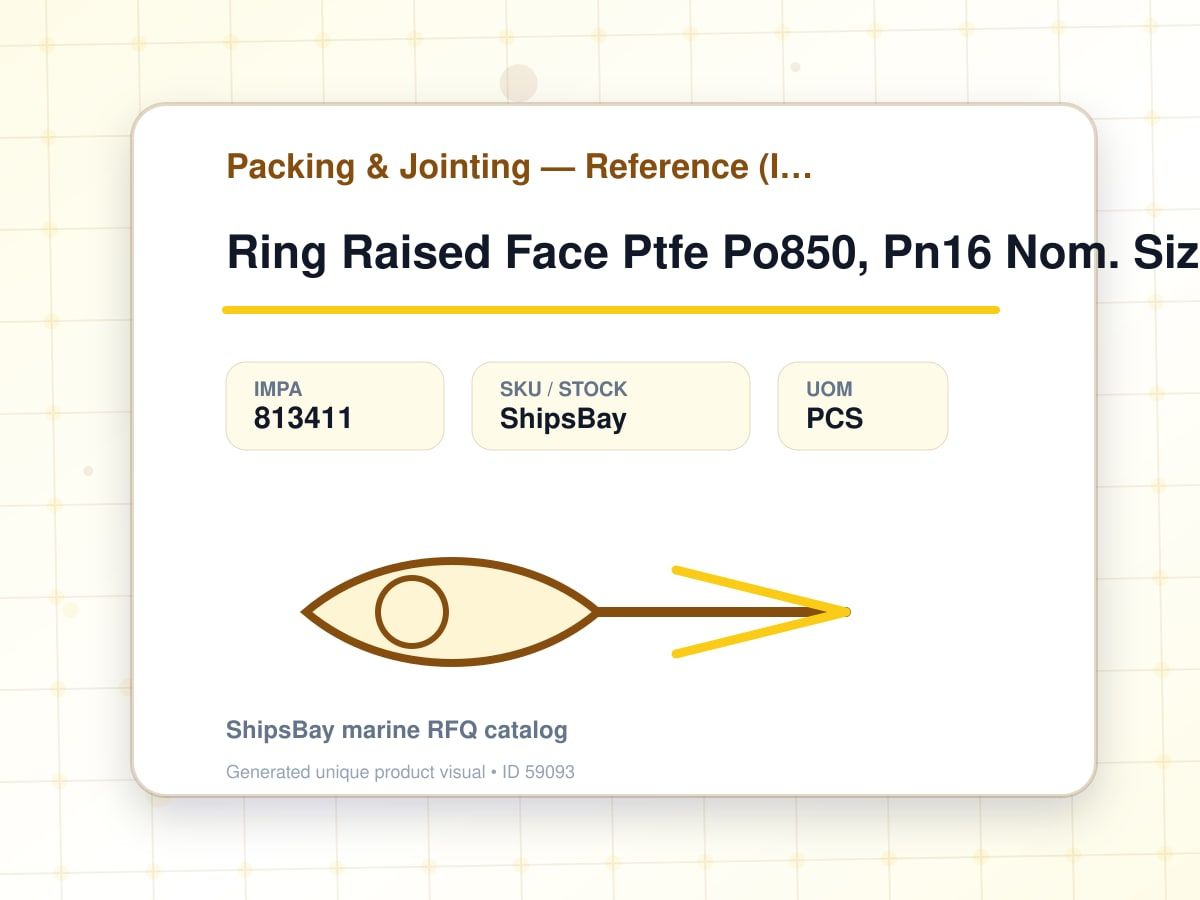
Task: Open the Packing & Jointing category heading
Action: coord(519,167)
